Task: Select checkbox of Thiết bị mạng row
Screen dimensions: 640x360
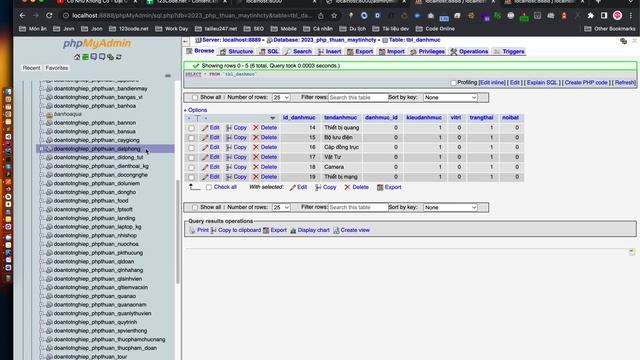Action: tap(191, 177)
